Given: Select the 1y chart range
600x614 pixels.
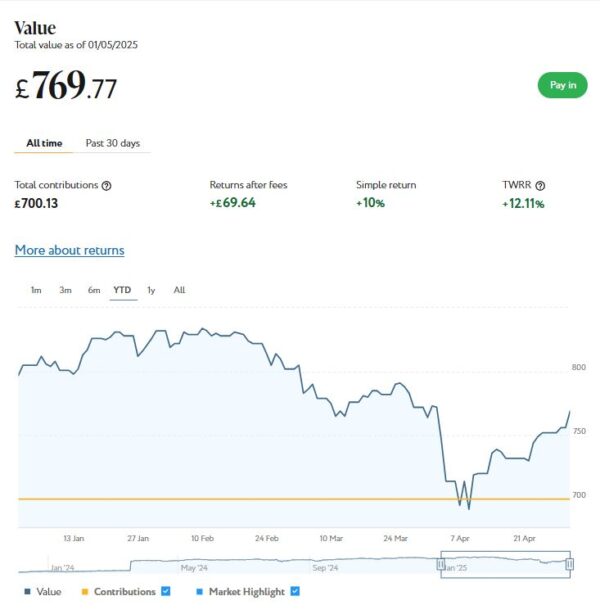Looking at the screenshot, I should pos(151,290).
